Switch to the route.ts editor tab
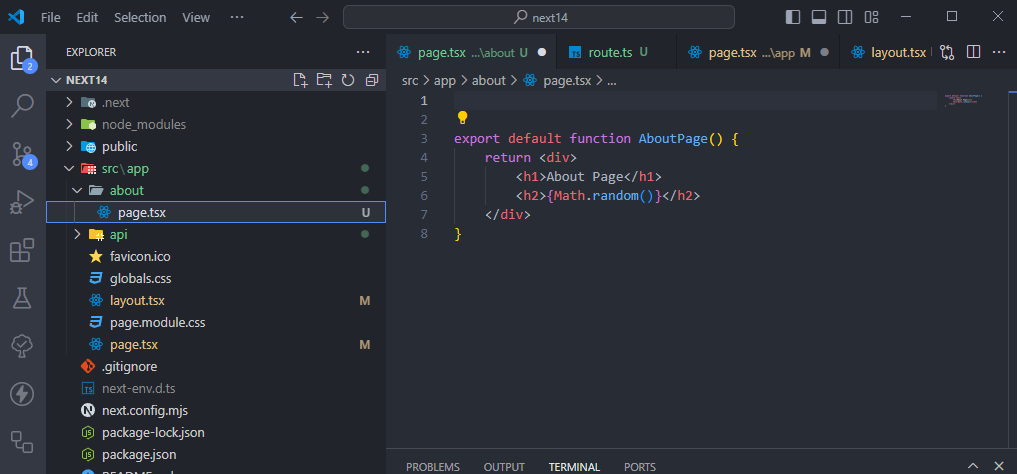 tap(608, 52)
